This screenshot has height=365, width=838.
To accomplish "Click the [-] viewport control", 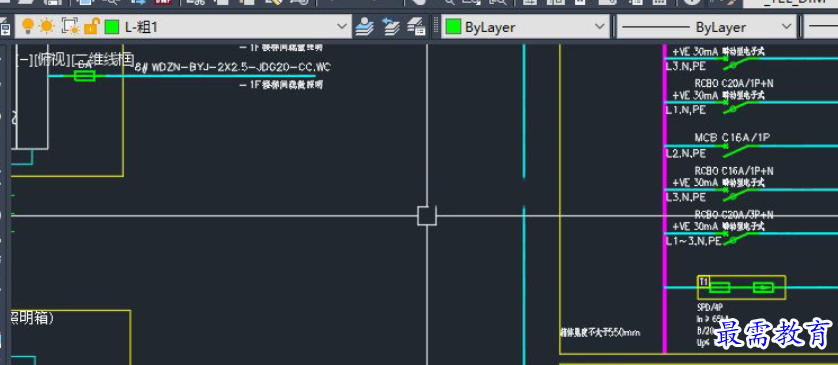I will [24, 60].
